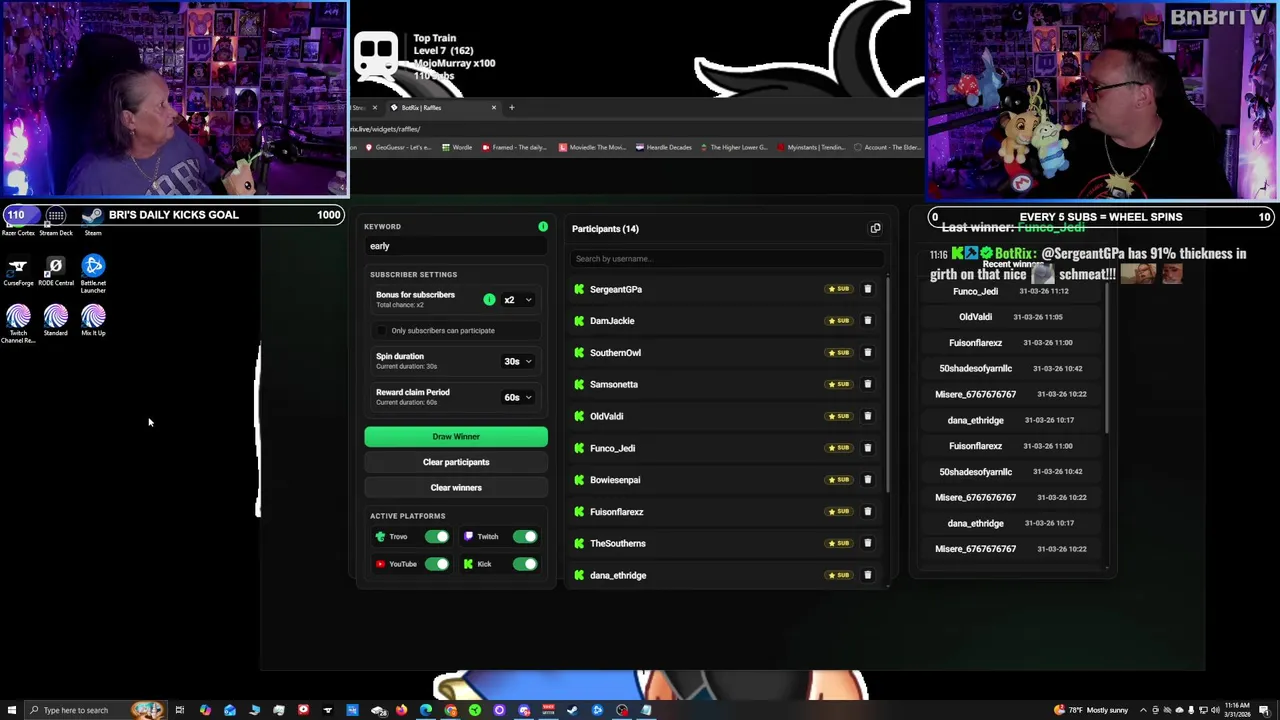This screenshot has height=720, width=1280.
Task: Close the BotRix Raffles tab
Action: click(493, 107)
